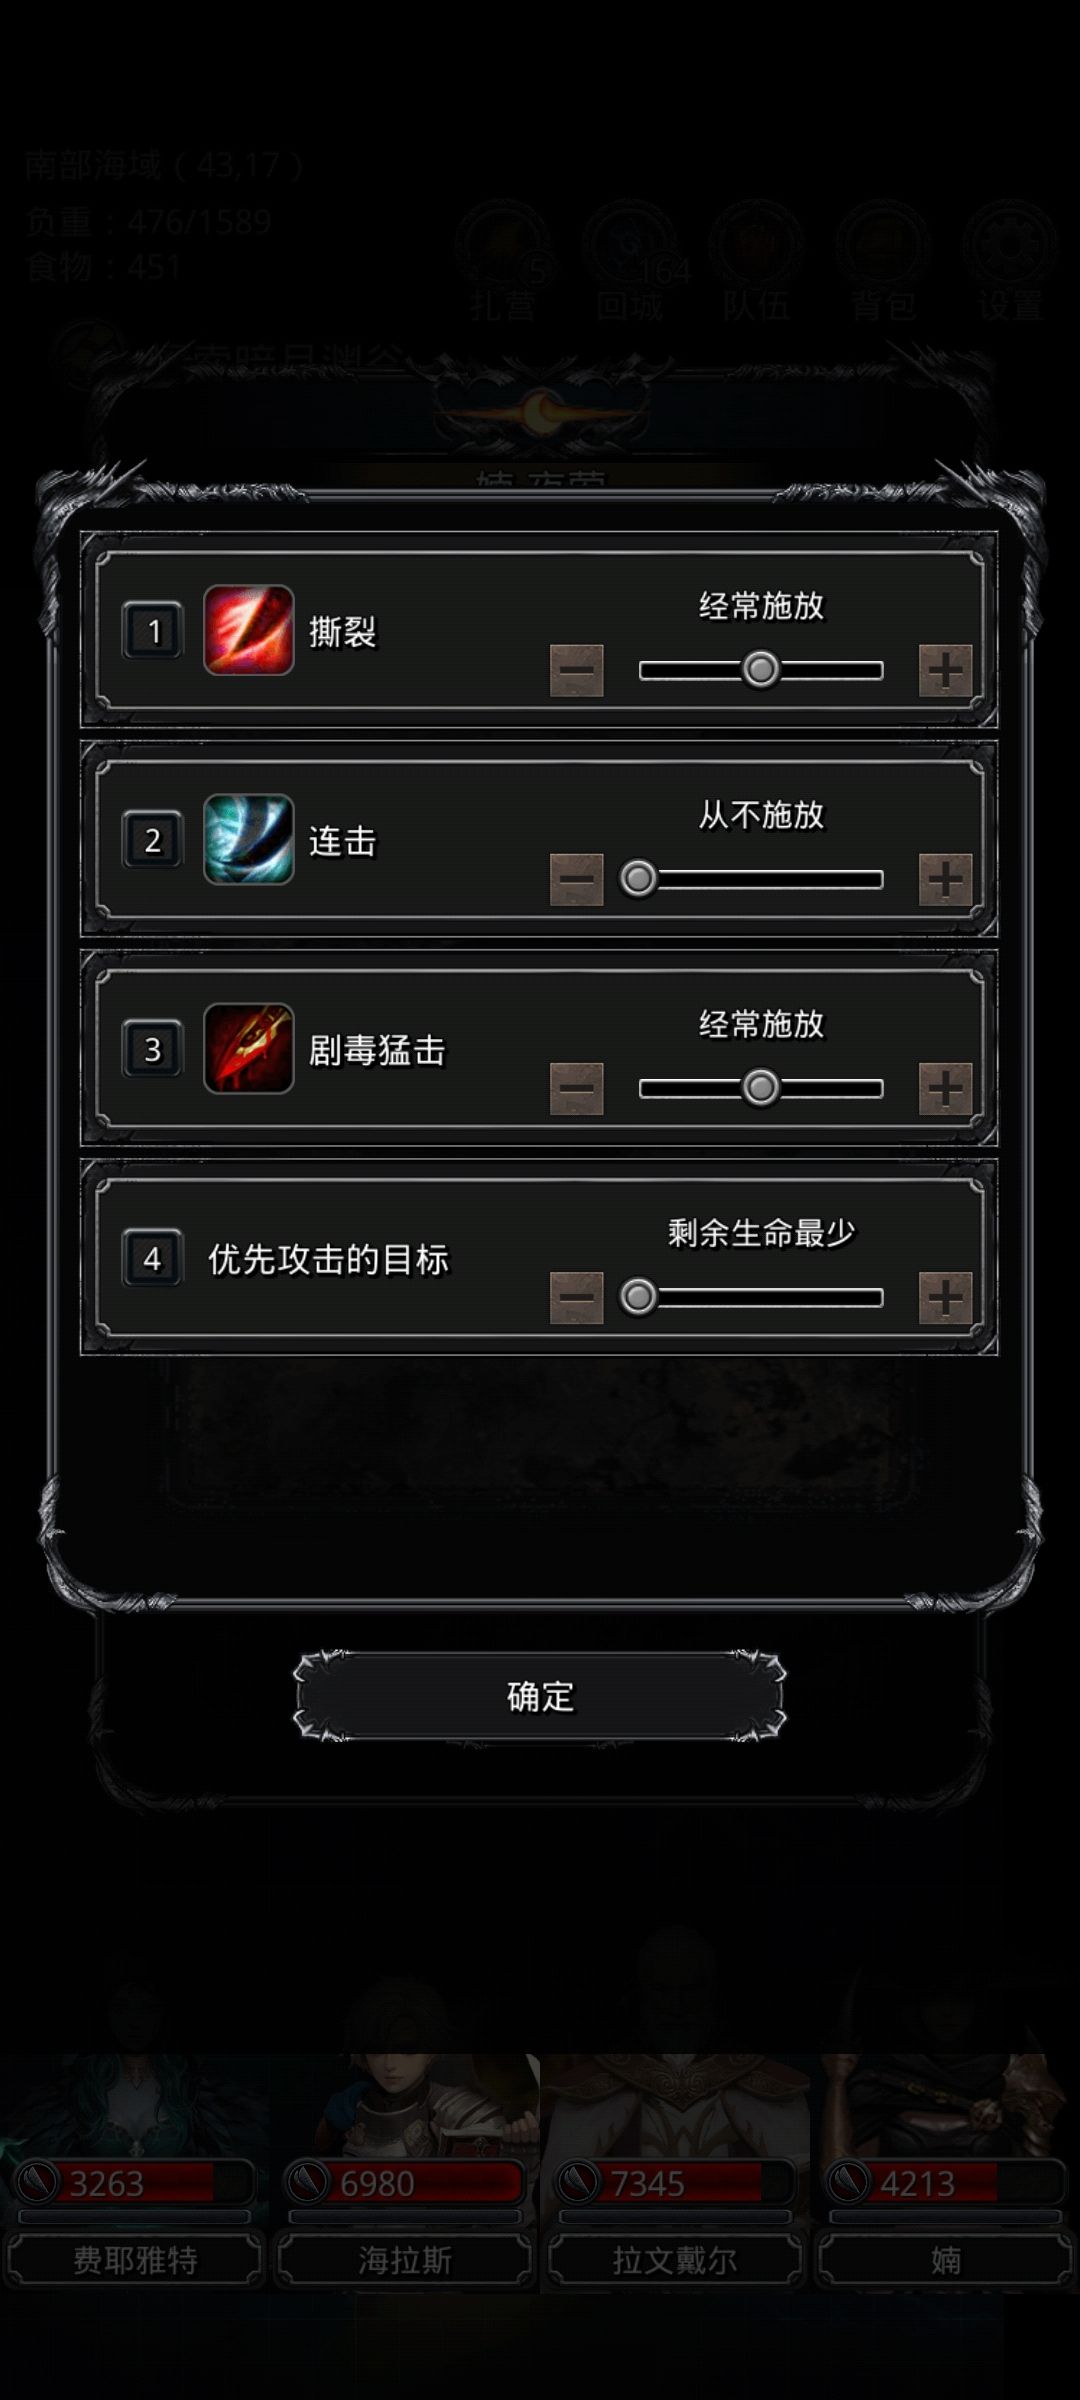The height and width of the screenshot is (2400, 1080).
Task: Confirm settings with 确定 button
Action: pos(540,1696)
